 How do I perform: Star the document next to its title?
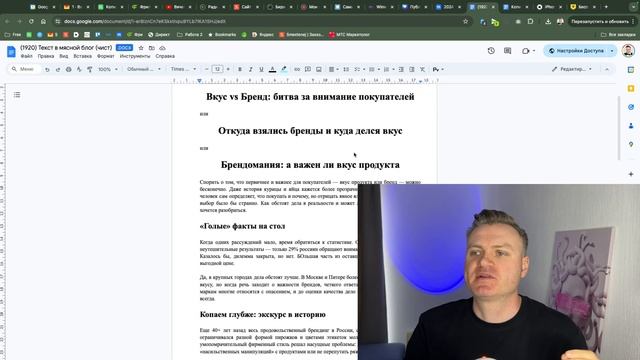(141, 48)
